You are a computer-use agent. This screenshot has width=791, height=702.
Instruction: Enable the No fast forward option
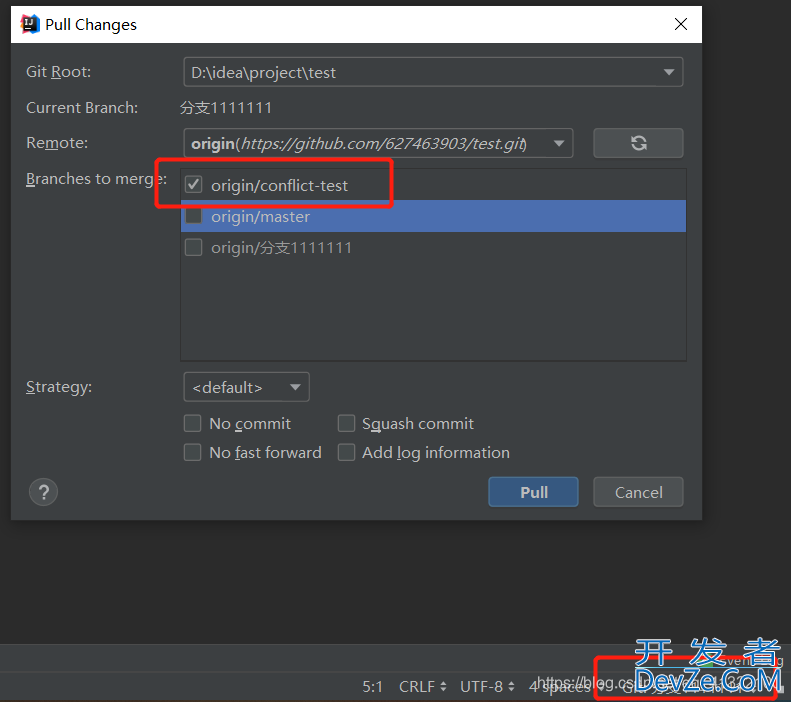(192, 452)
